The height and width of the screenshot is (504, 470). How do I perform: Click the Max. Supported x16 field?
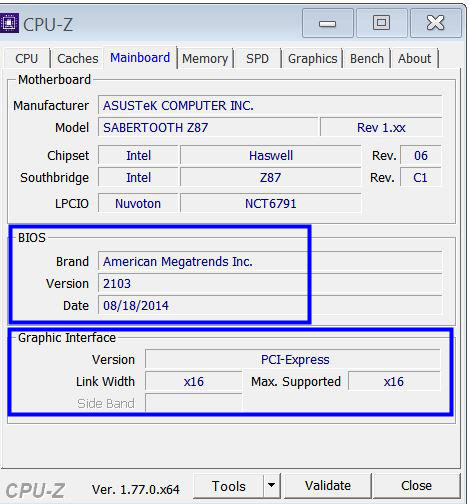[x=394, y=381]
